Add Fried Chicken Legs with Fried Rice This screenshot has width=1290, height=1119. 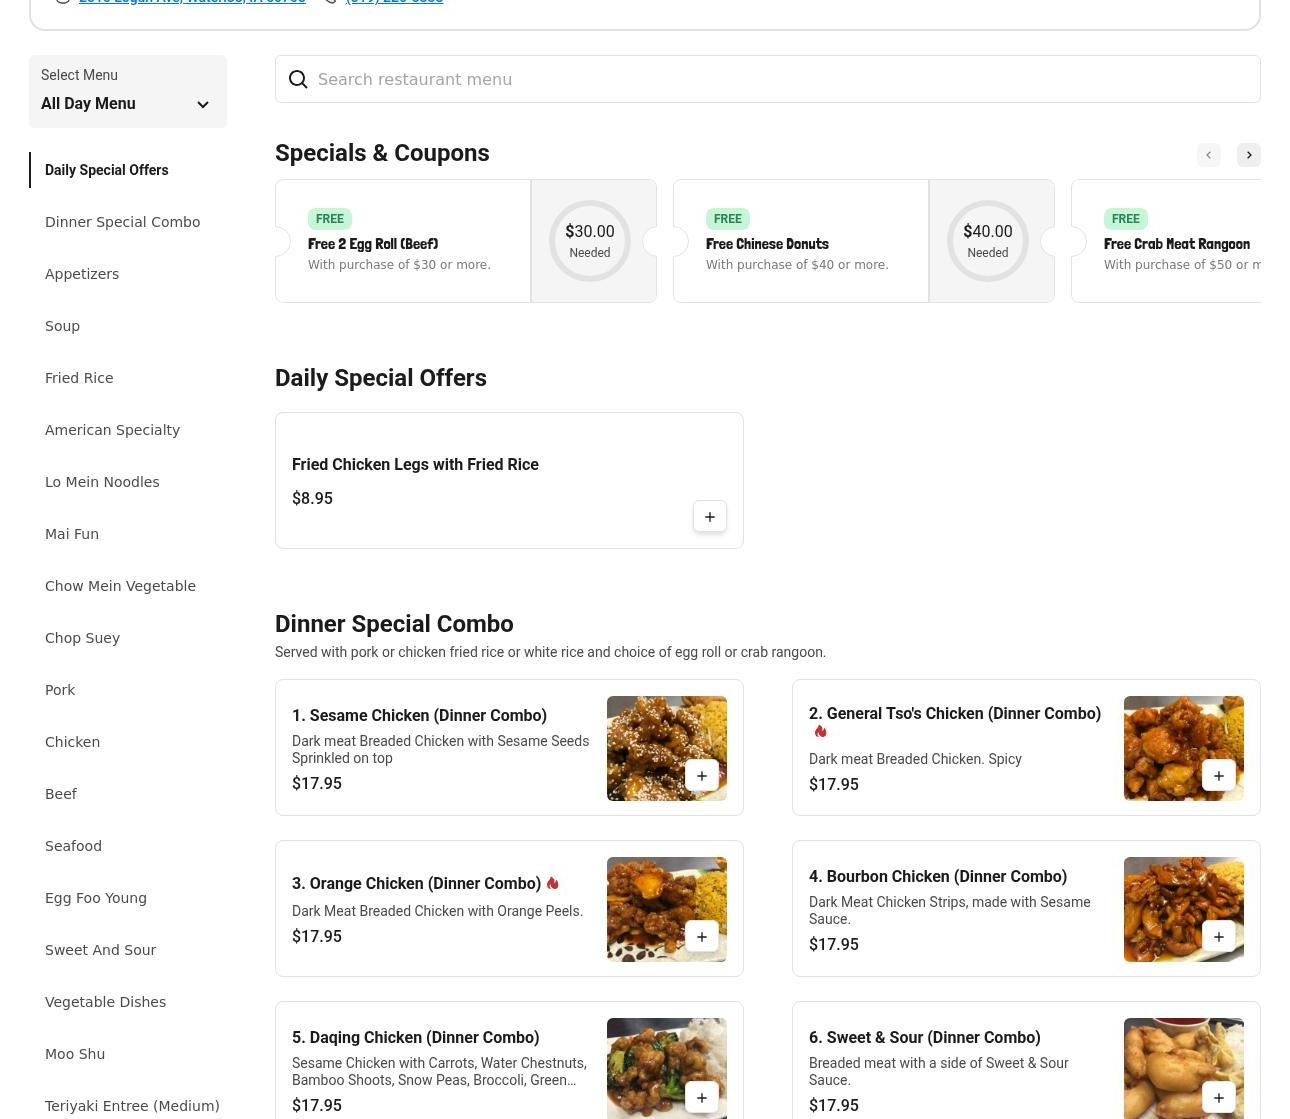[709, 517]
